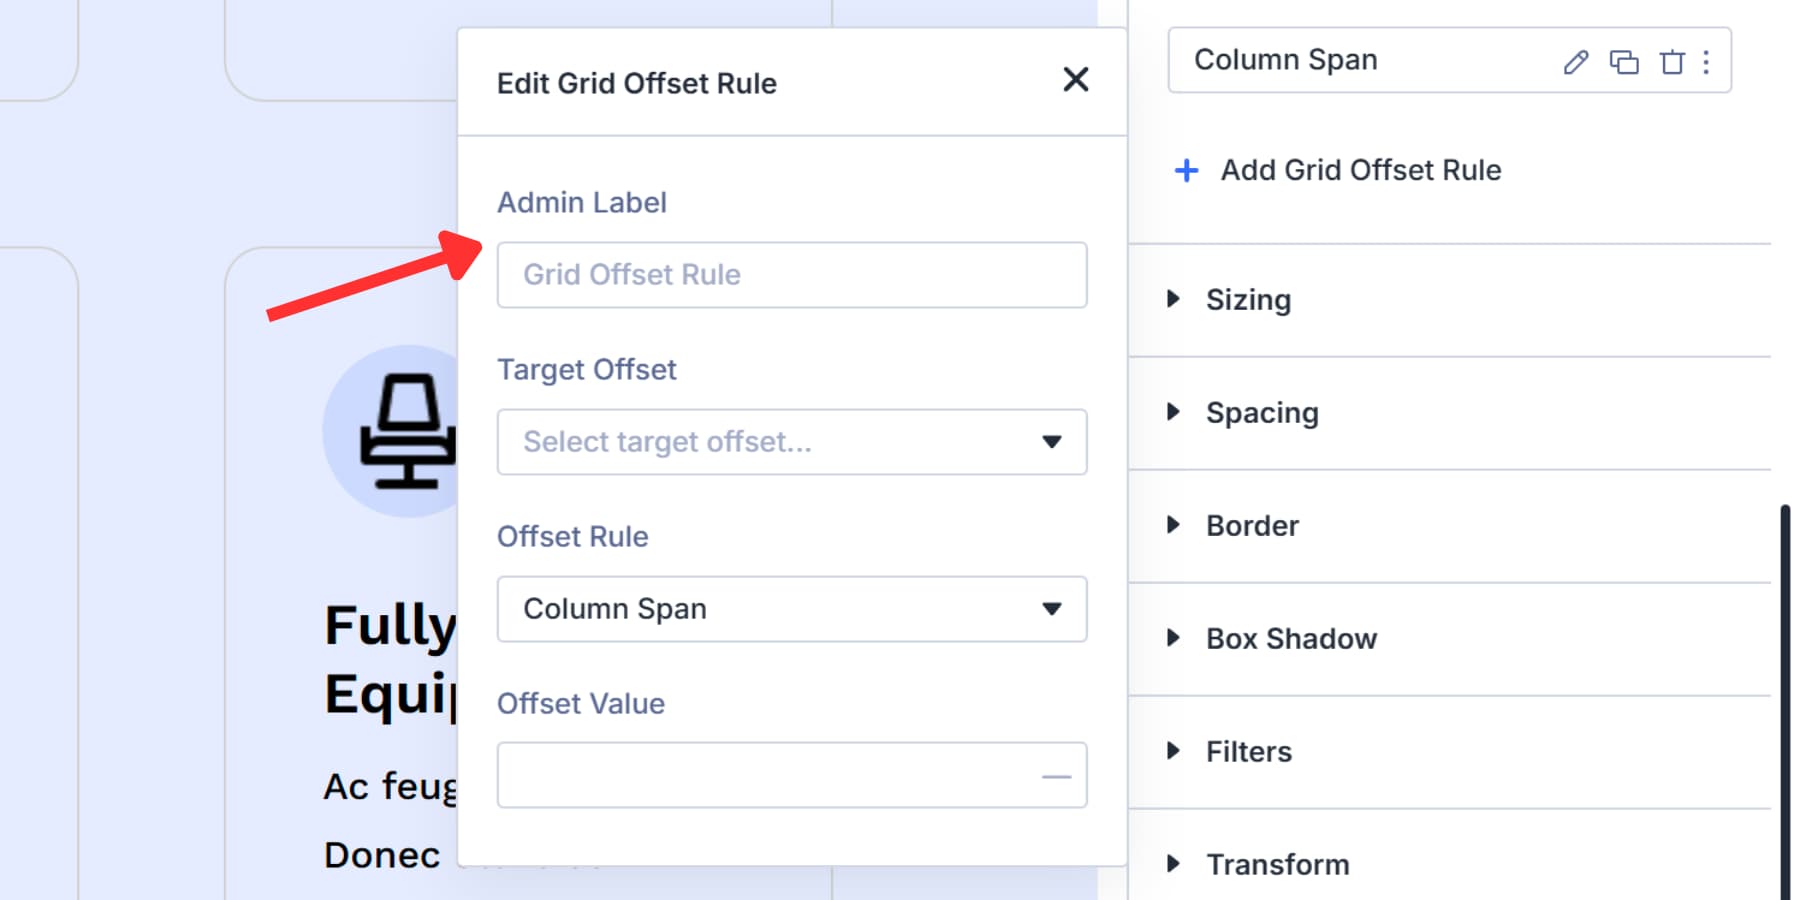Click the clear icon in Offset Value field
The width and height of the screenshot is (1800, 900).
[x=1055, y=775]
